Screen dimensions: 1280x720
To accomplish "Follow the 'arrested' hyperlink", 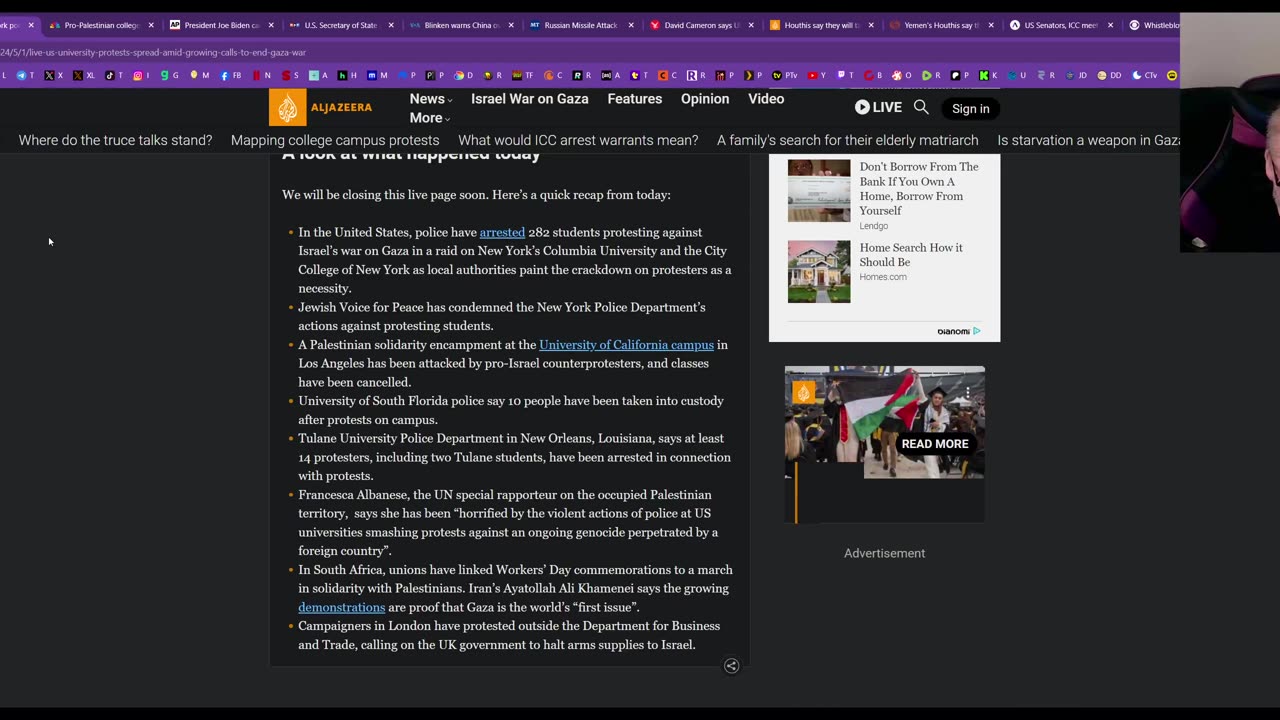I will tap(502, 232).
